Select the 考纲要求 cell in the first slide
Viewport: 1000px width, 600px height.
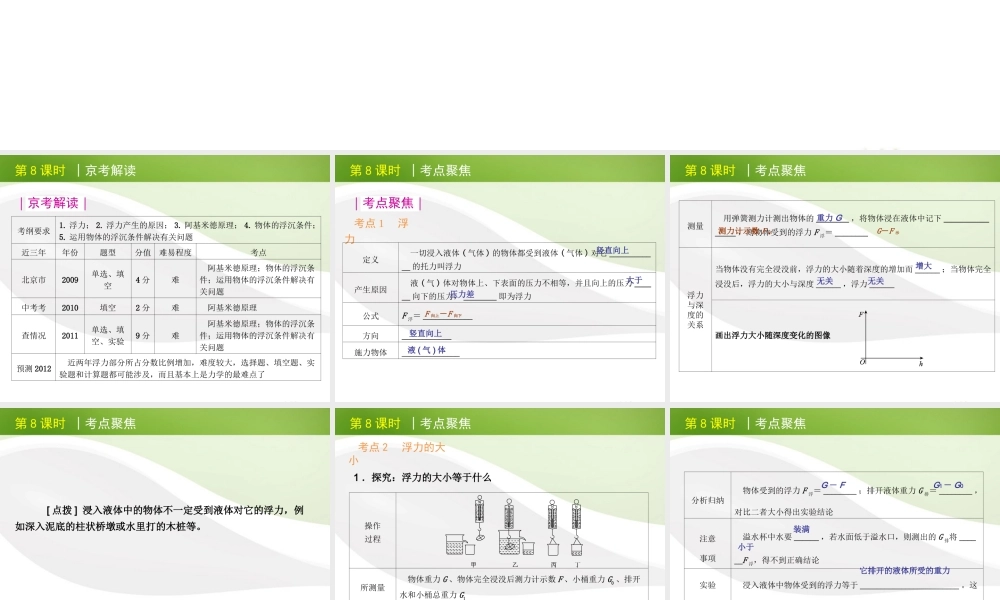[x=34, y=231]
